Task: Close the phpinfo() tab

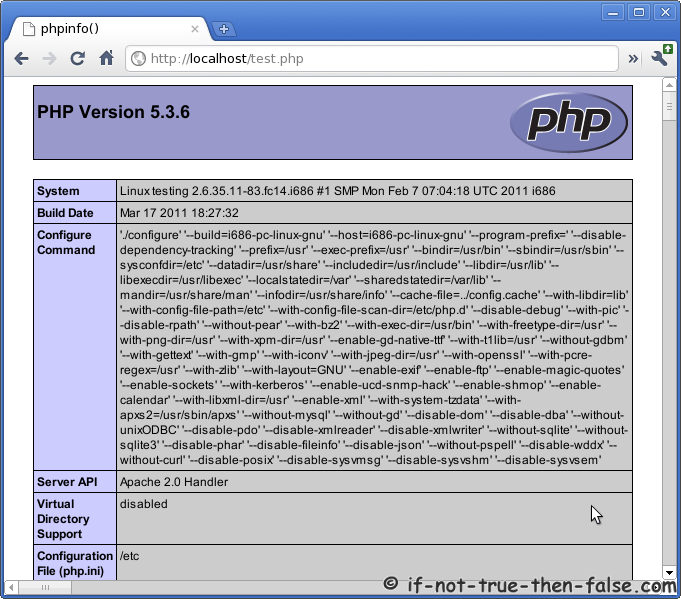Action: 195,29
